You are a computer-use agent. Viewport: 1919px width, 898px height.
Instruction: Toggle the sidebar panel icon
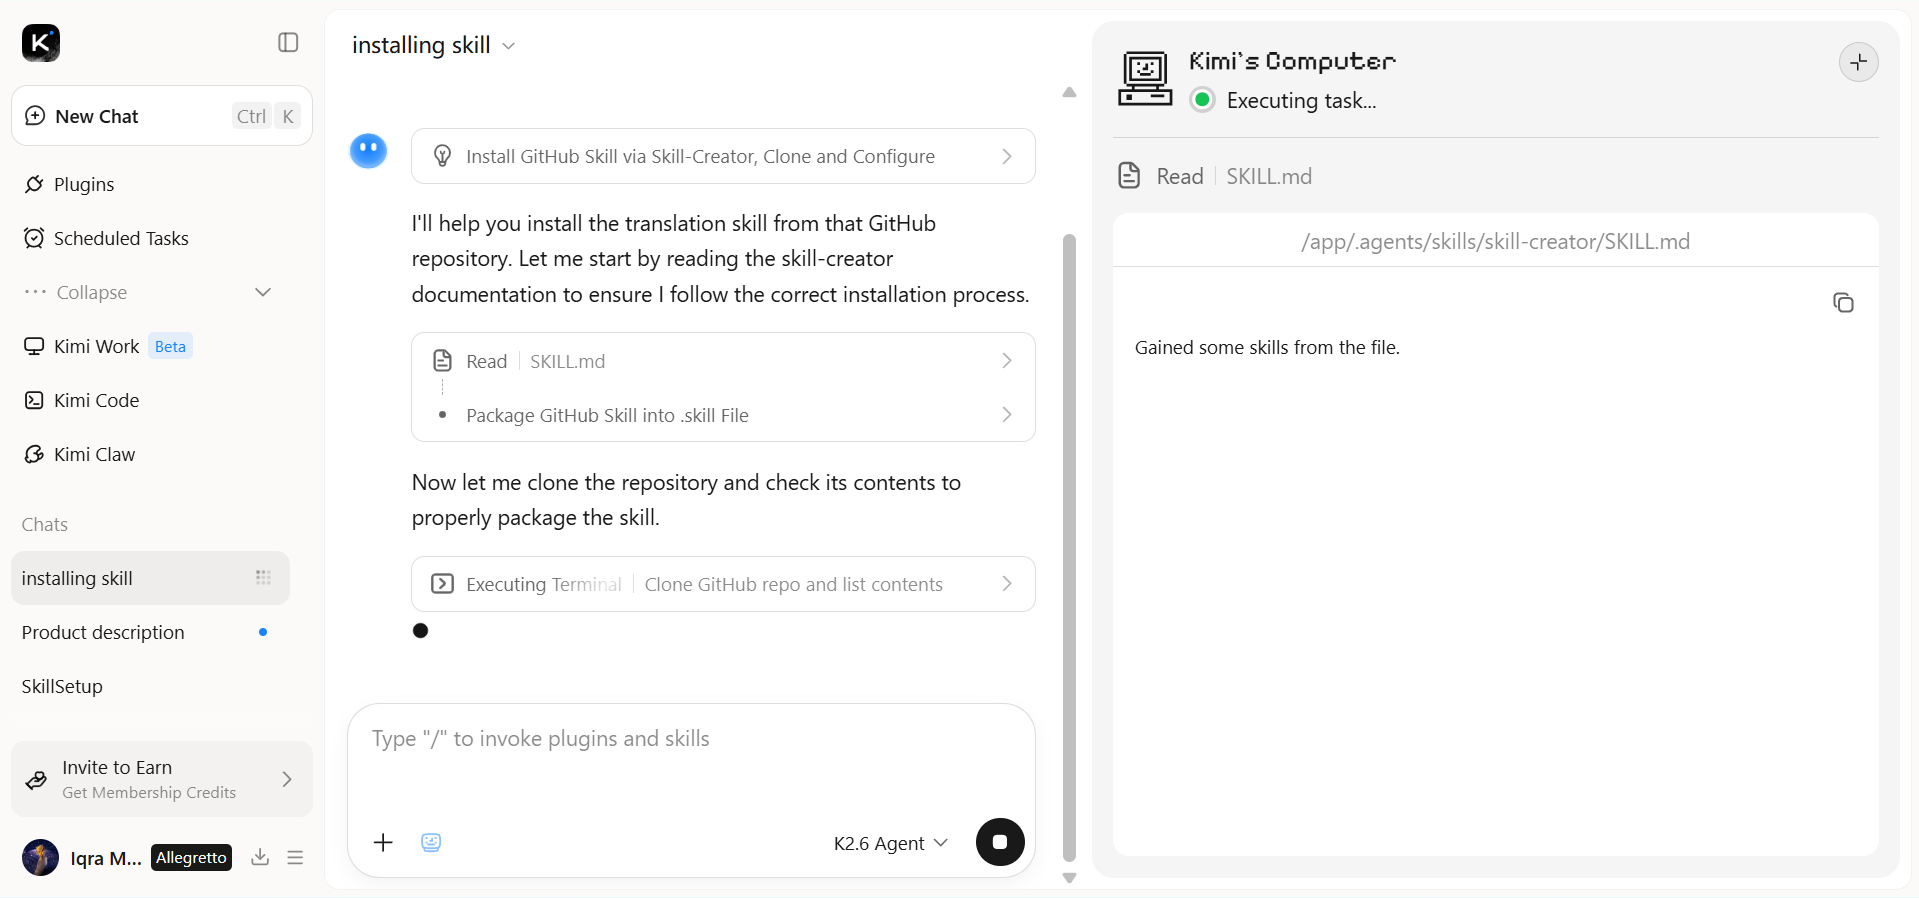(288, 42)
